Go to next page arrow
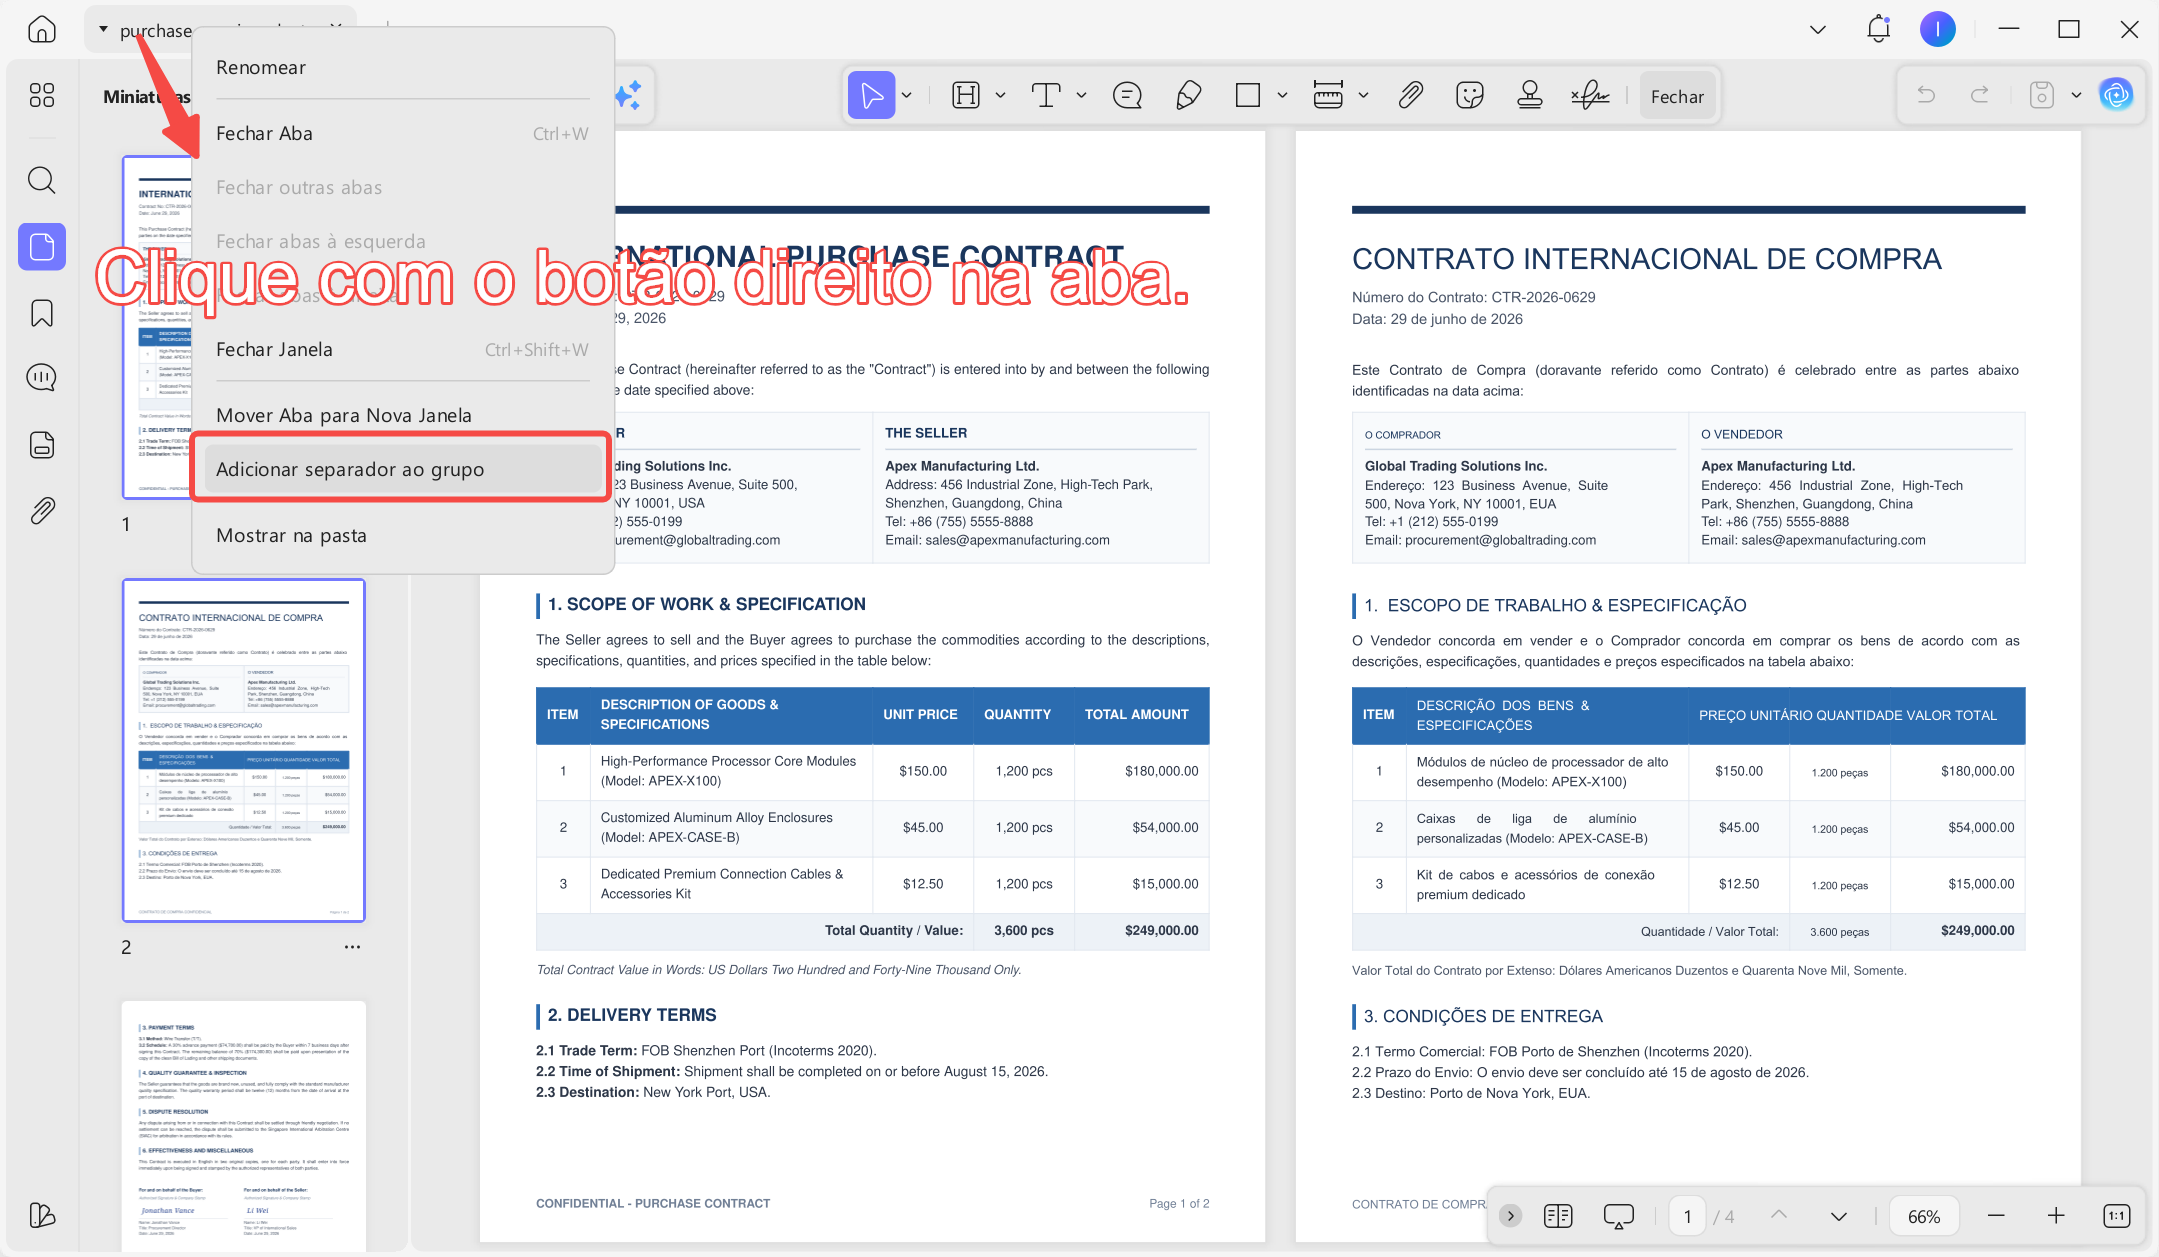The height and width of the screenshot is (1257, 2159). 1839,1217
